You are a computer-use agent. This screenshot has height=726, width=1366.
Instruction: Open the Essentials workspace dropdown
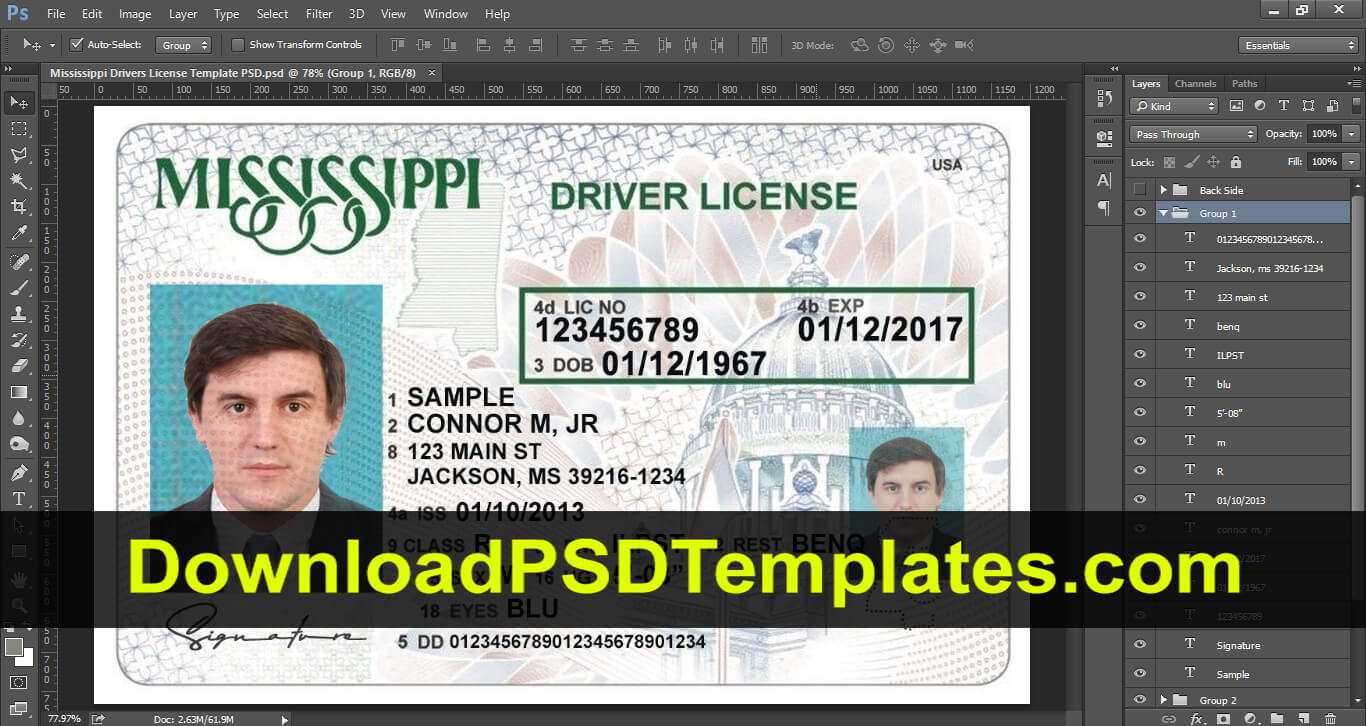[x=1298, y=45]
